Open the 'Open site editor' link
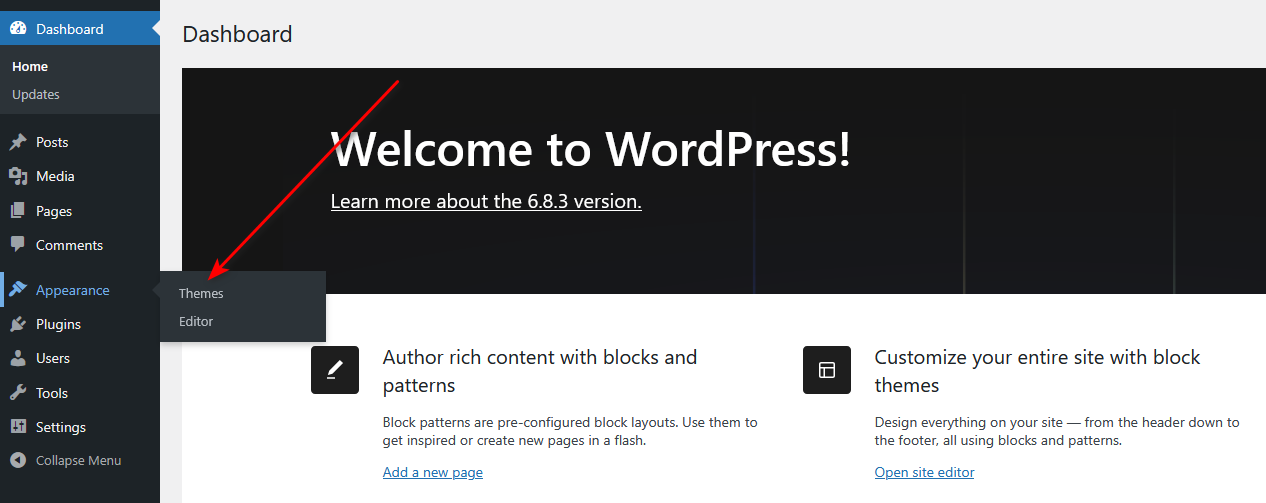This screenshot has width=1266, height=503. (924, 472)
